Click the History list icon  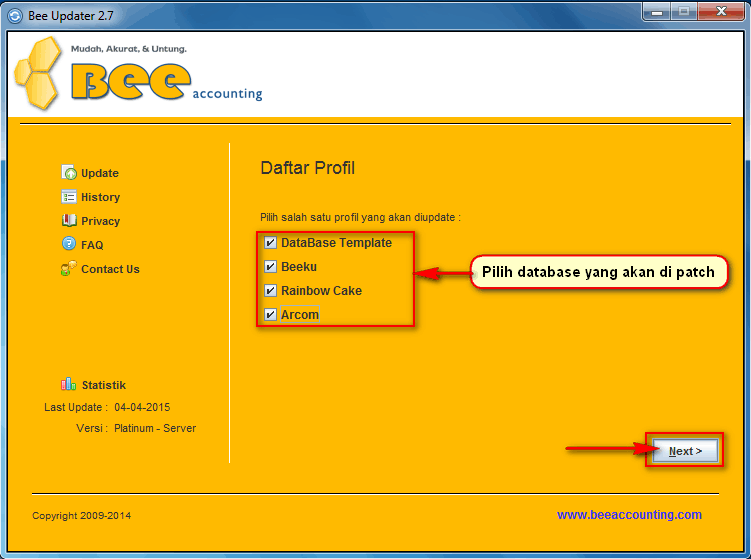click(x=69, y=197)
